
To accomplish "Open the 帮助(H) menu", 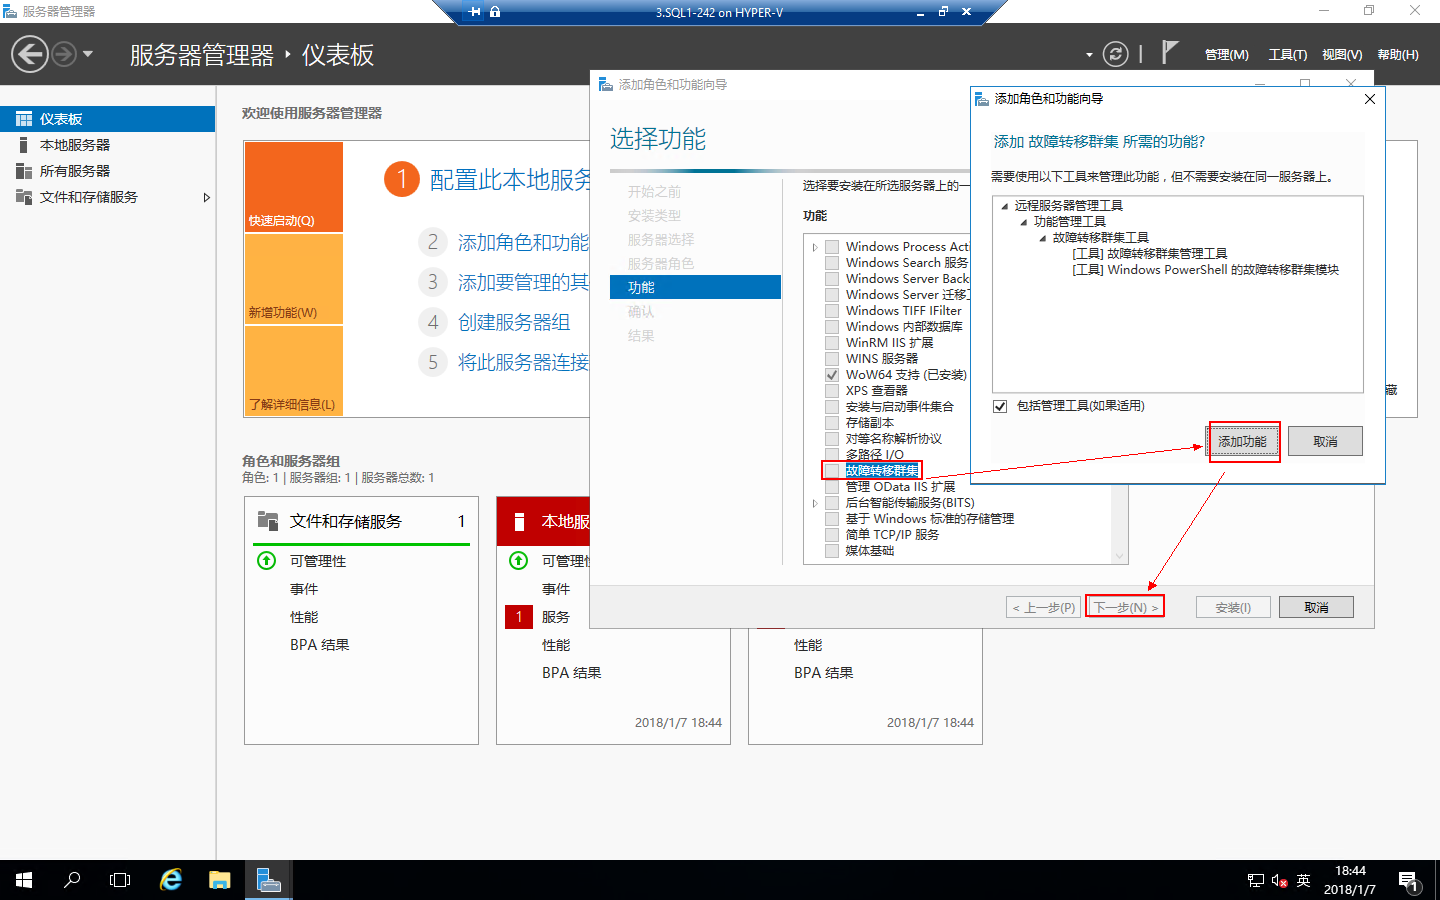I will click(1398, 55).
